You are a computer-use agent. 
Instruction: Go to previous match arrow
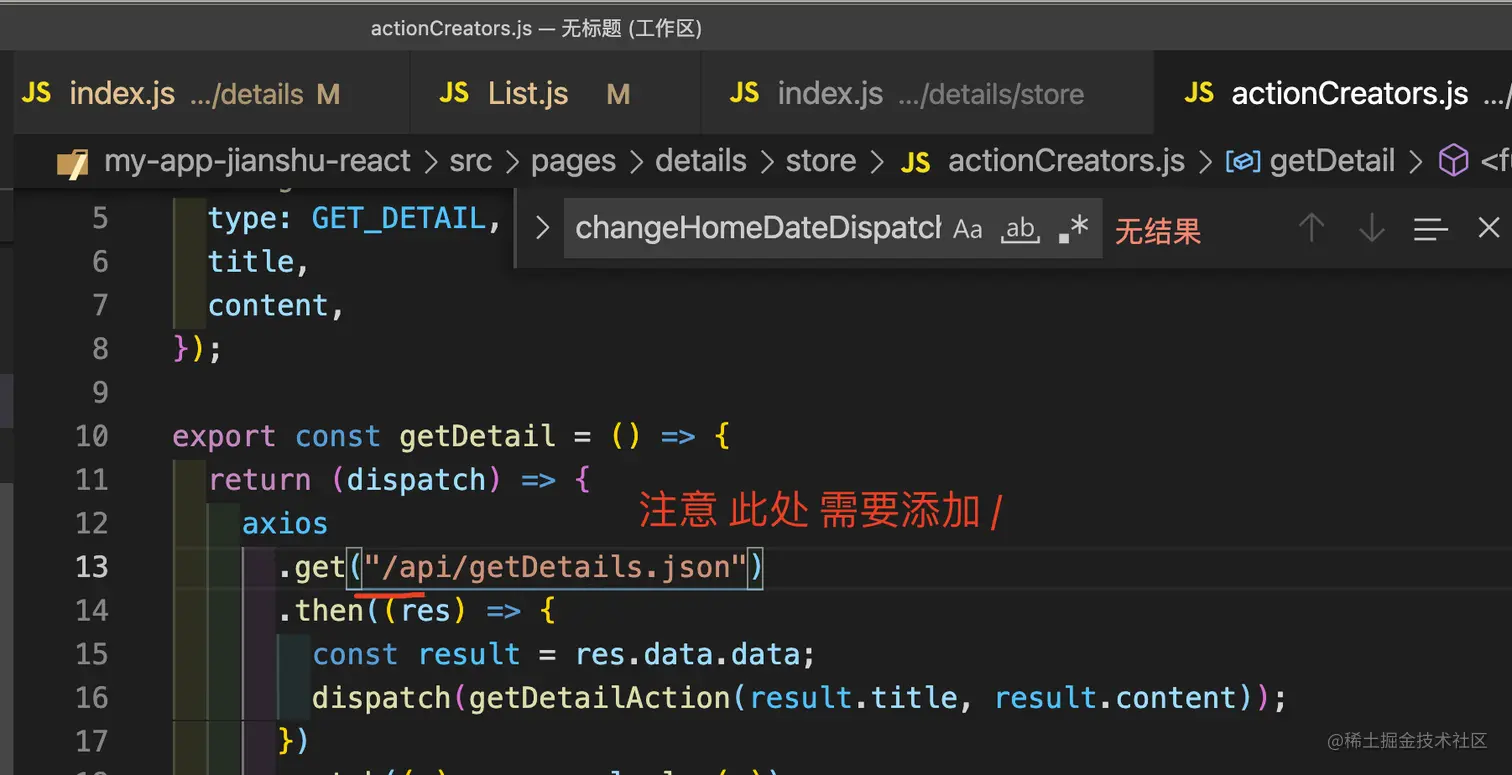[1311, 229]
